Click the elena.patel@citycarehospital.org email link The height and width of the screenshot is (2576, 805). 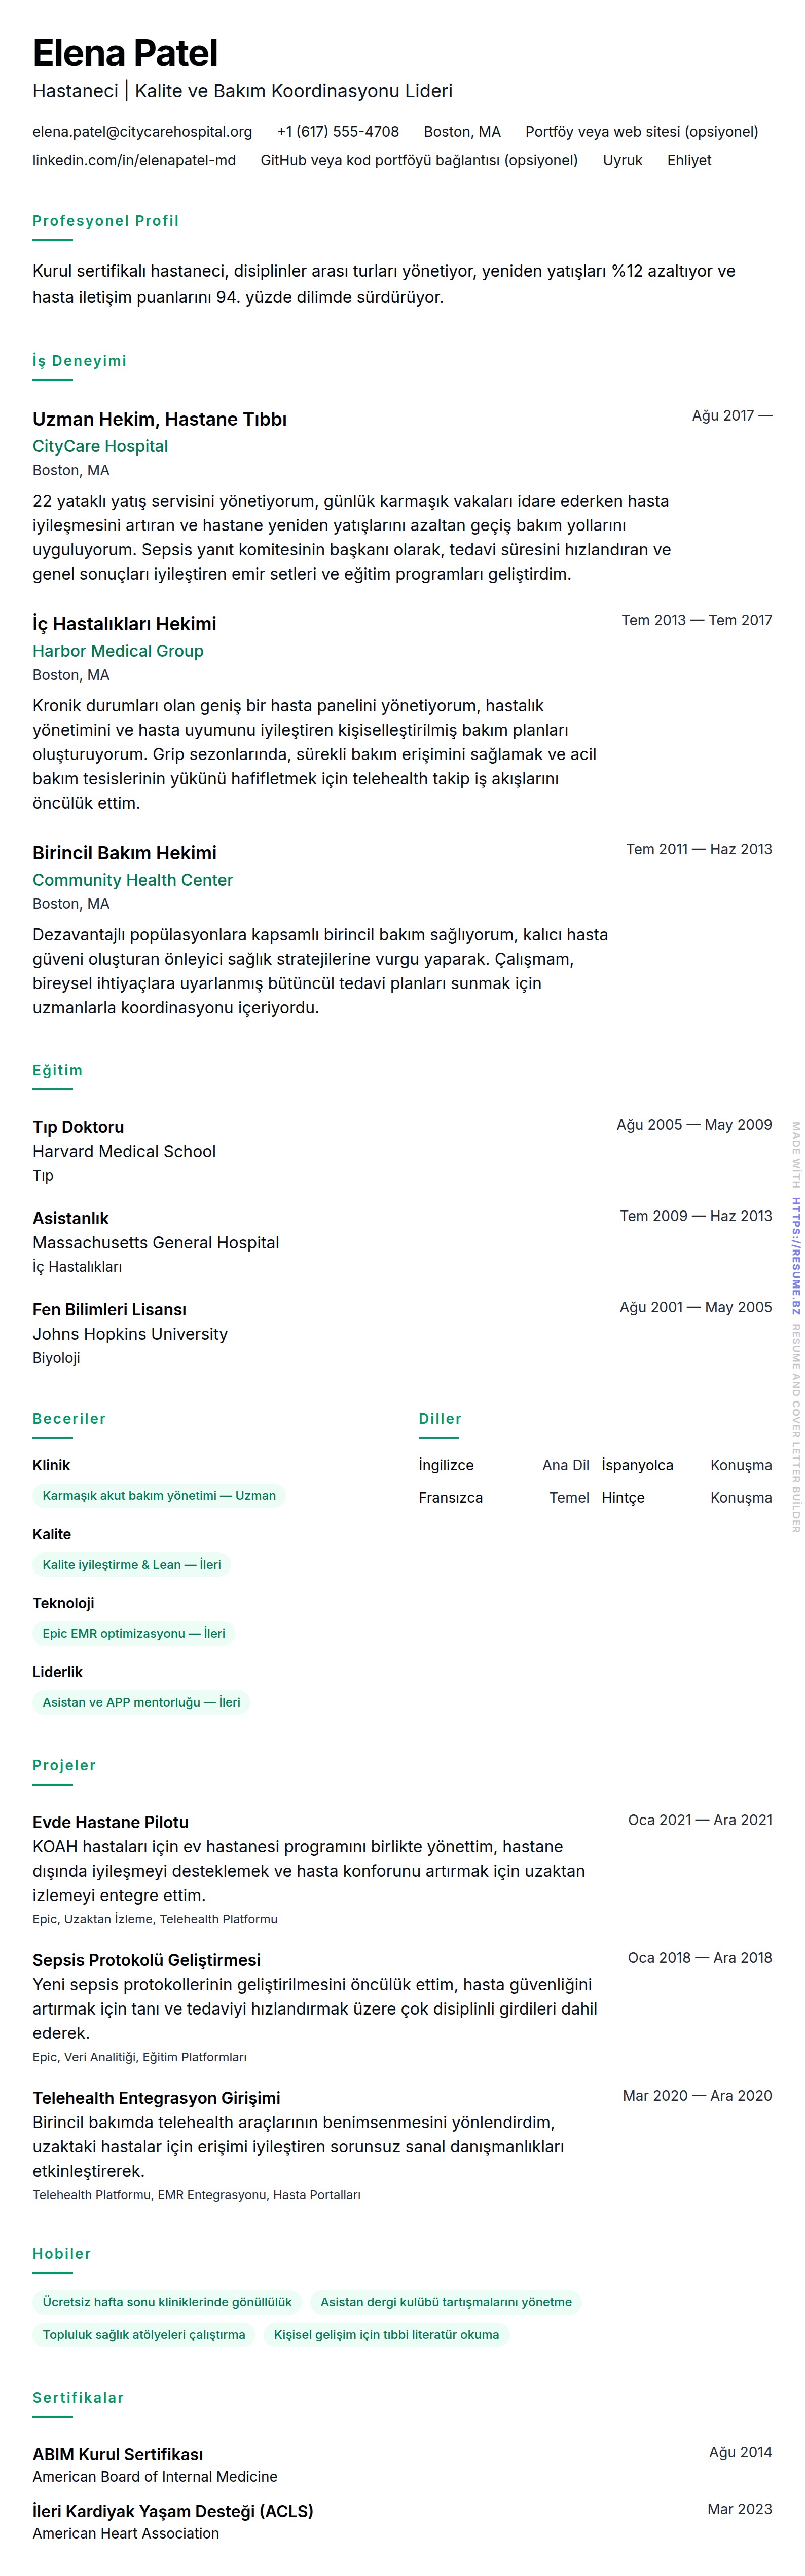[142, 132]
